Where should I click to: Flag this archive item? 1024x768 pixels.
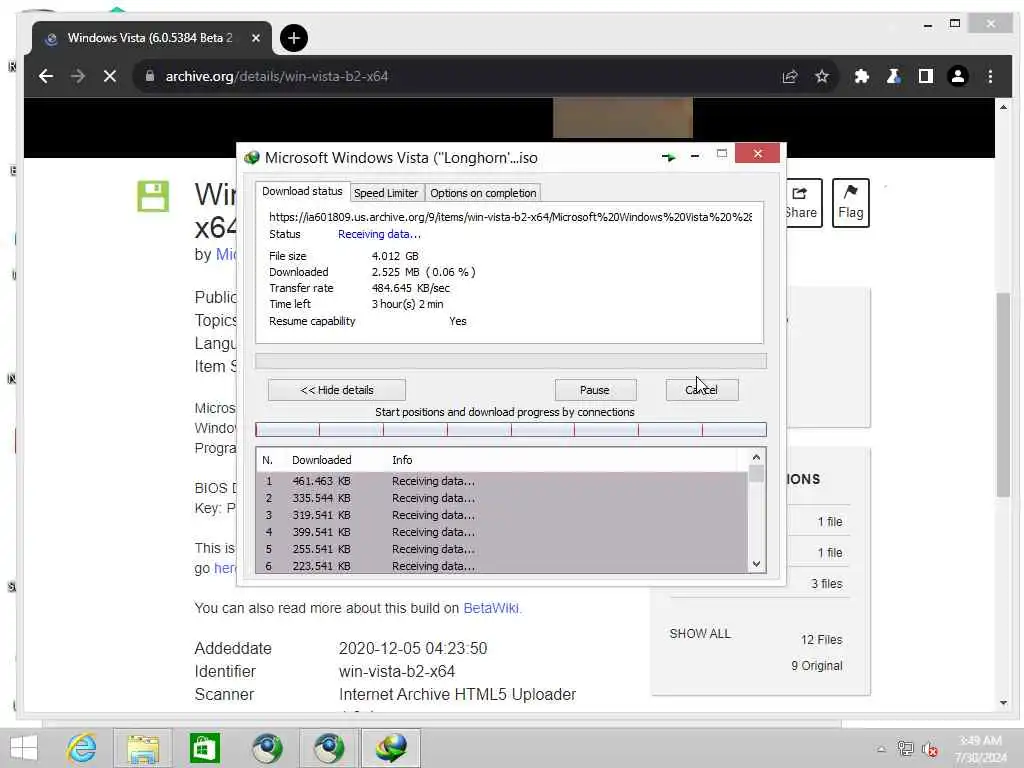point(850,202)
